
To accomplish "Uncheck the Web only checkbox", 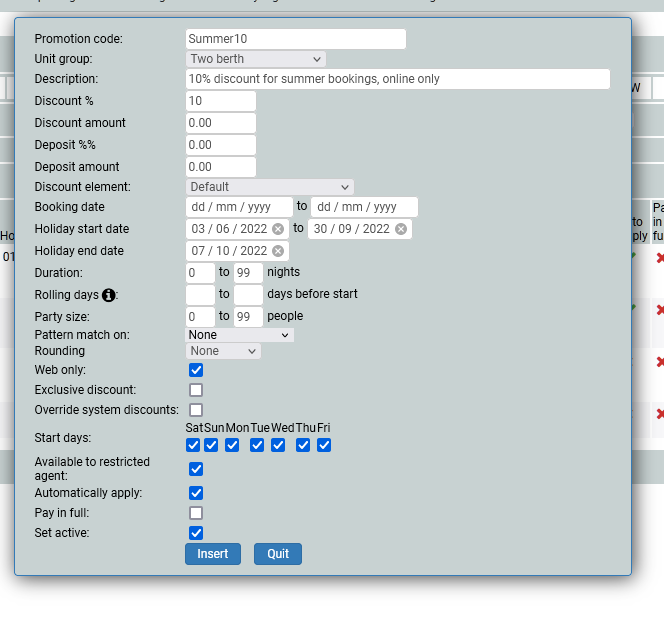I will point(196,370).
